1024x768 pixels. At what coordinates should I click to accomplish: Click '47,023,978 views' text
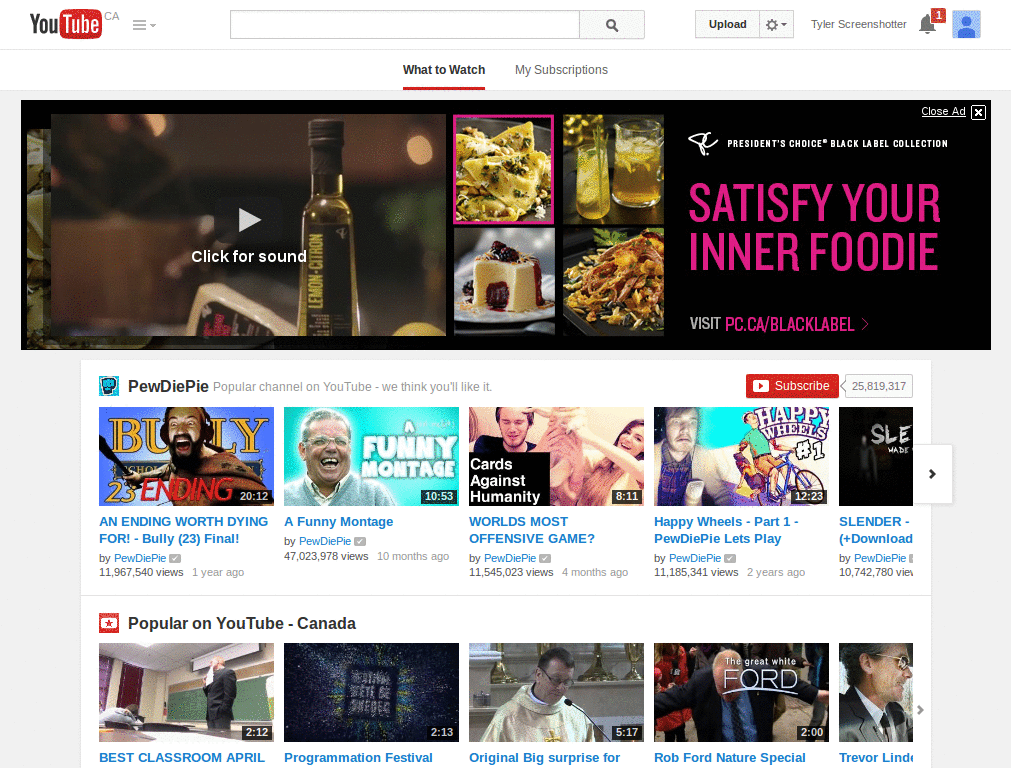tap(326, 556)
